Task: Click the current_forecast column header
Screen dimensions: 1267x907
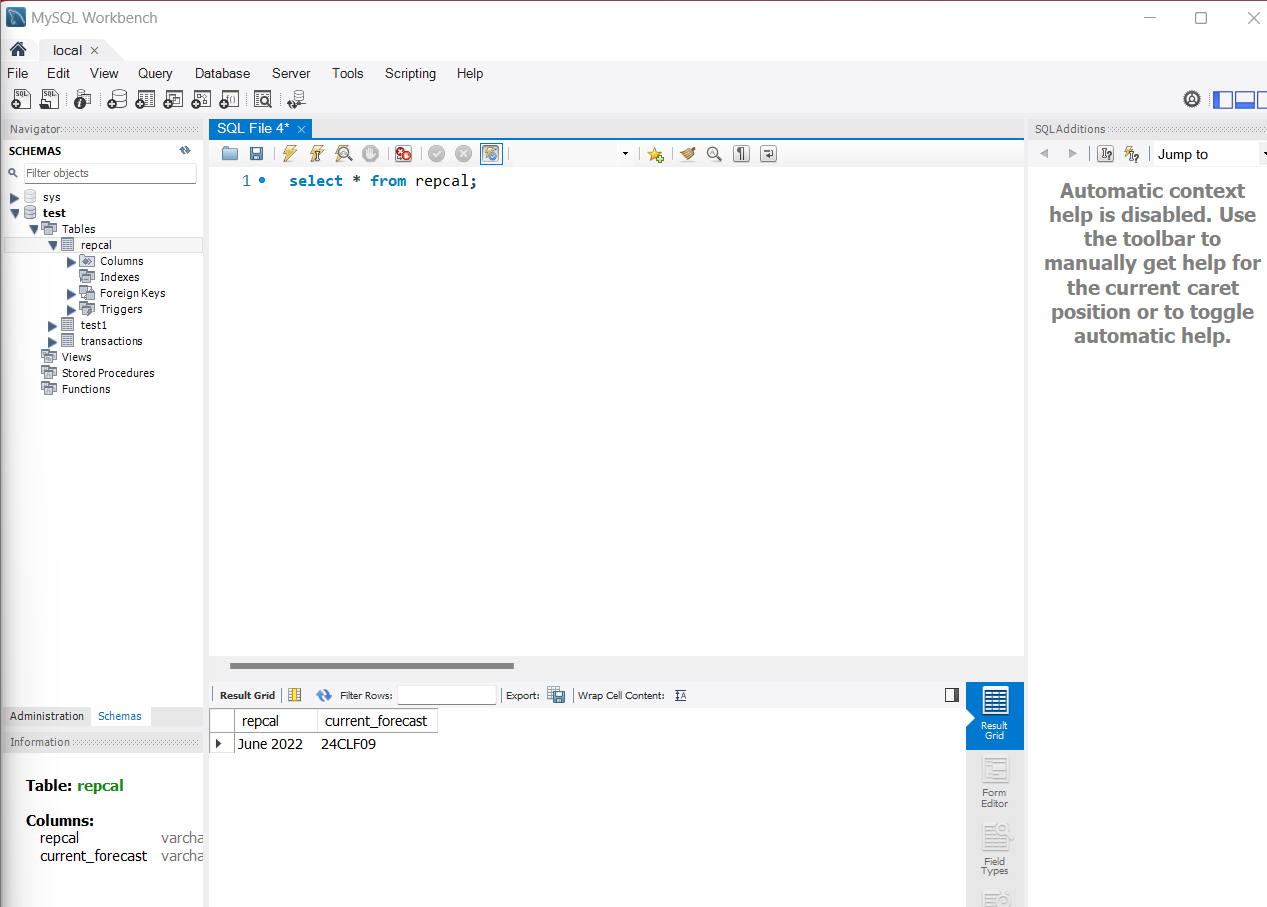Action: (x=376, y=721)
